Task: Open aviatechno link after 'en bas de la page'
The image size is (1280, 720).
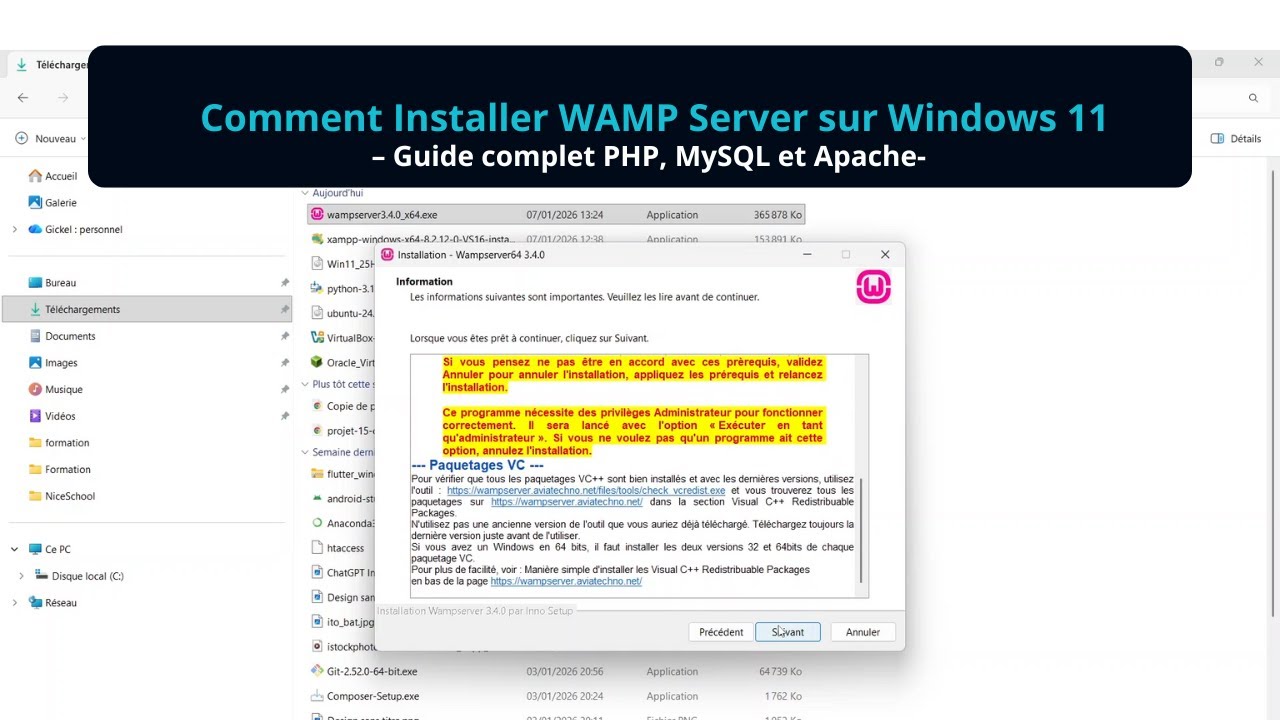Action: [x=566, y=581]
